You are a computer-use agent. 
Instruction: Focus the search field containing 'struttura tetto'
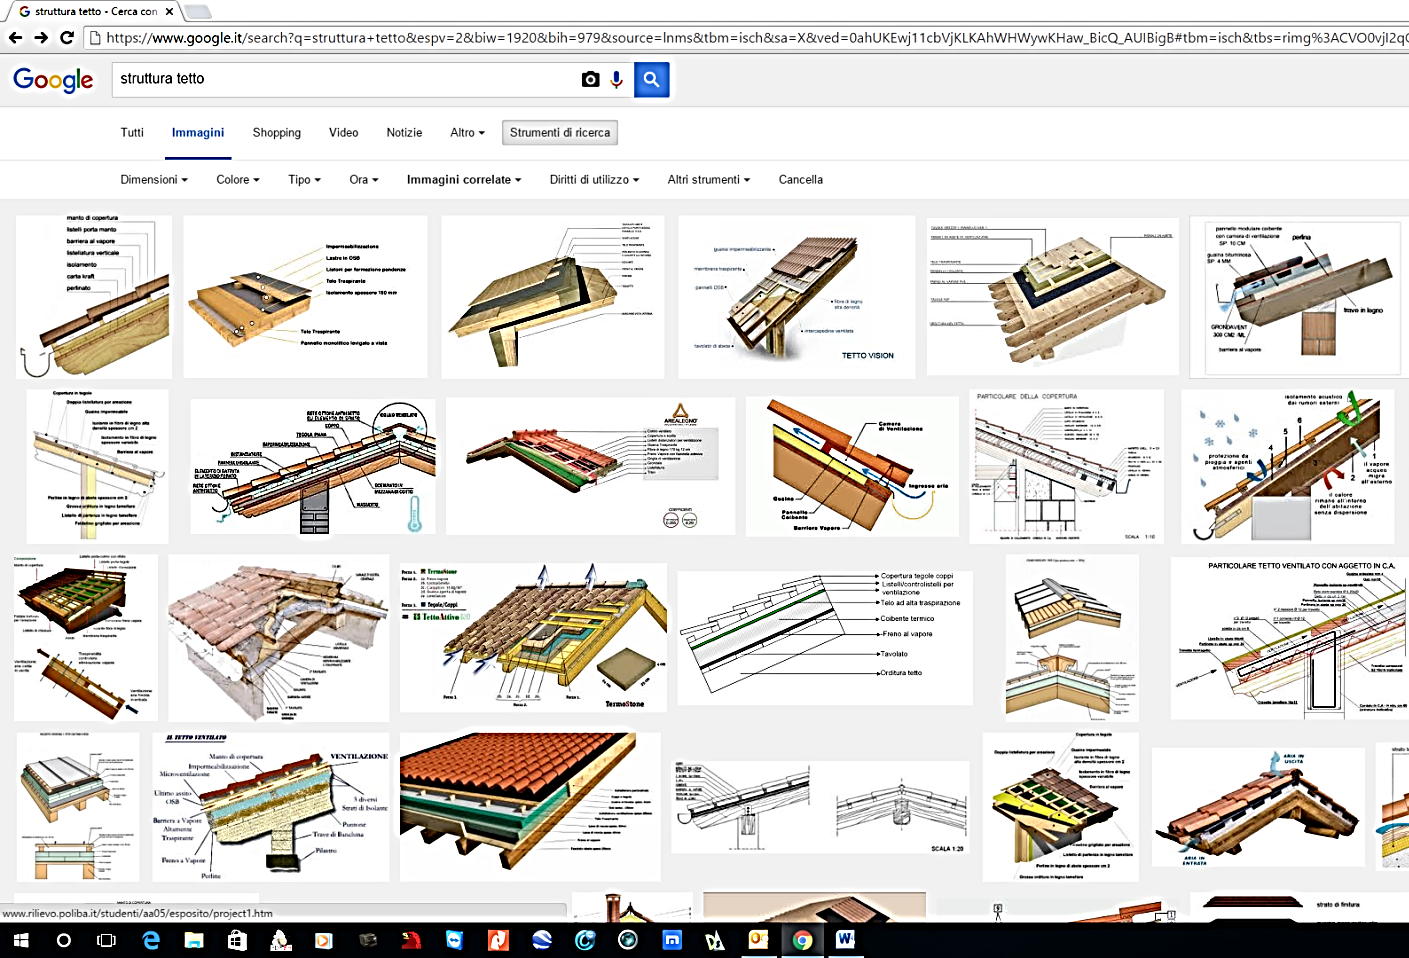point(344,79)
